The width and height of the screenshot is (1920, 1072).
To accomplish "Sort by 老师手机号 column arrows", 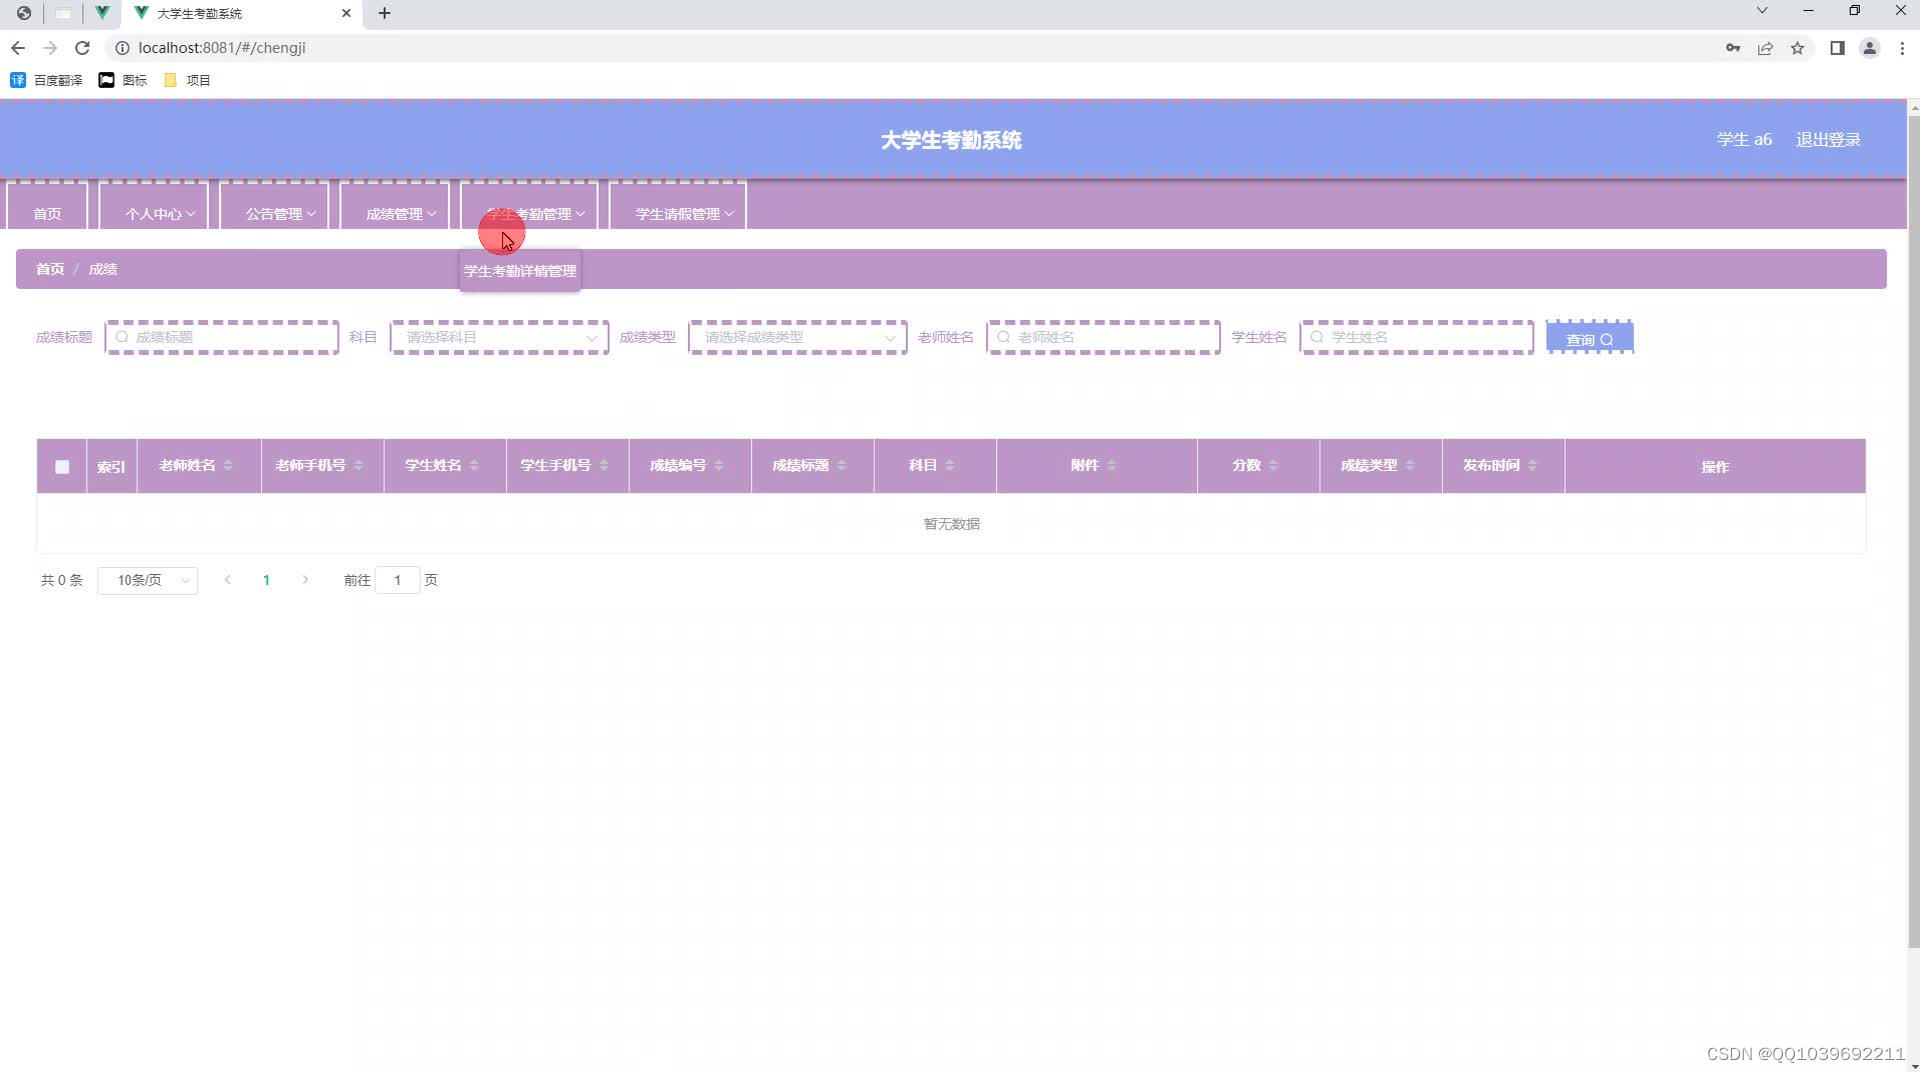I will 358,465.
